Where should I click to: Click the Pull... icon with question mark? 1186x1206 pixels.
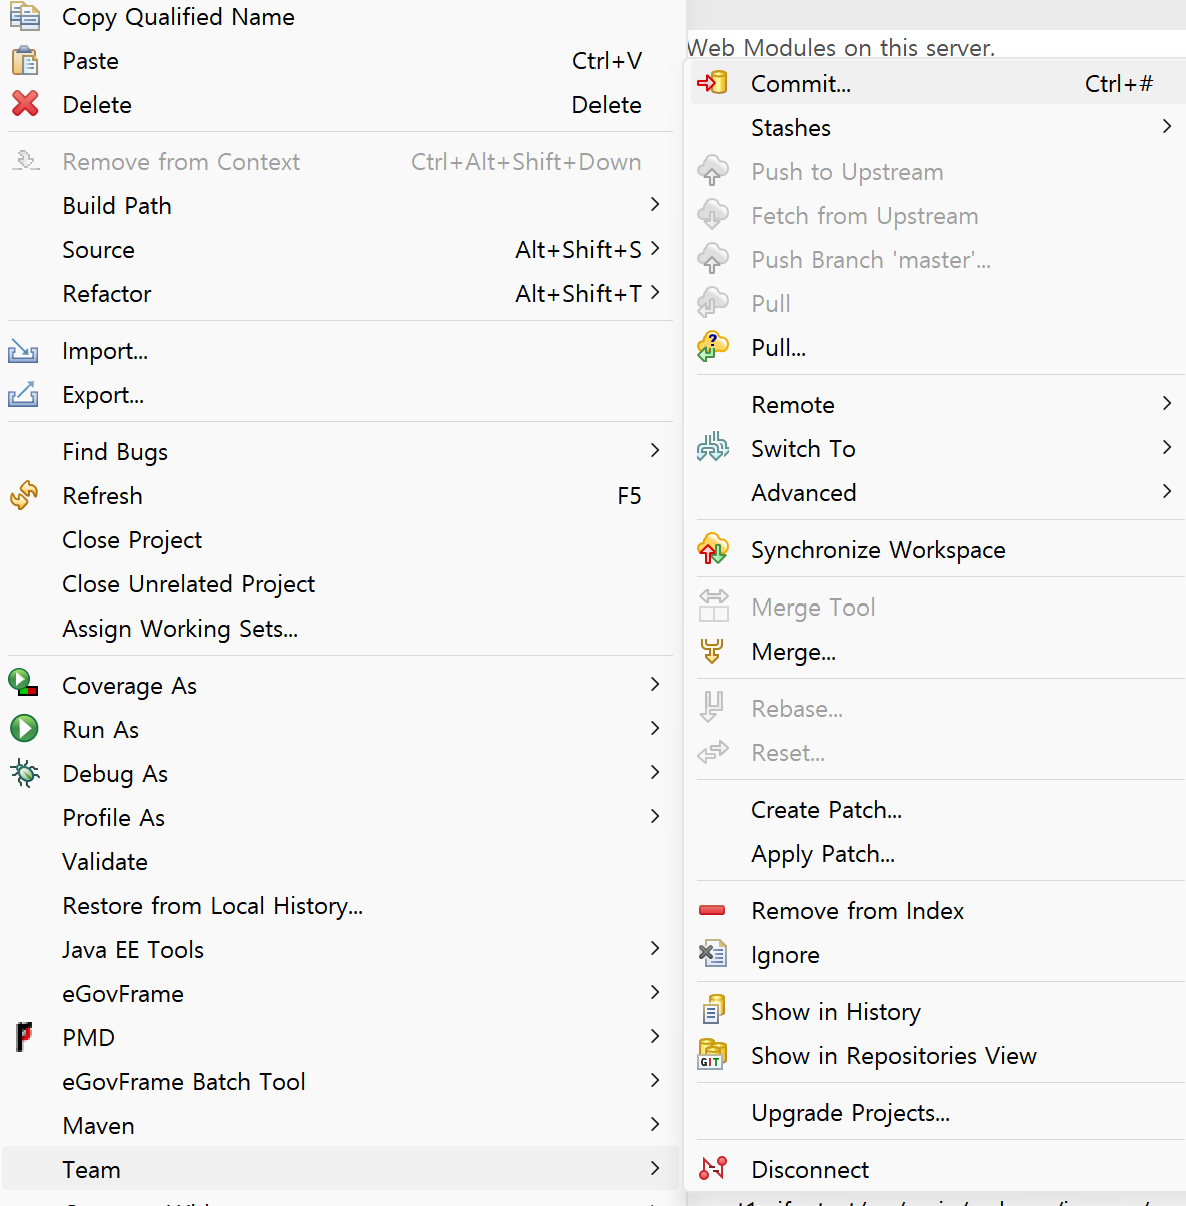click(x=713, y=347)
